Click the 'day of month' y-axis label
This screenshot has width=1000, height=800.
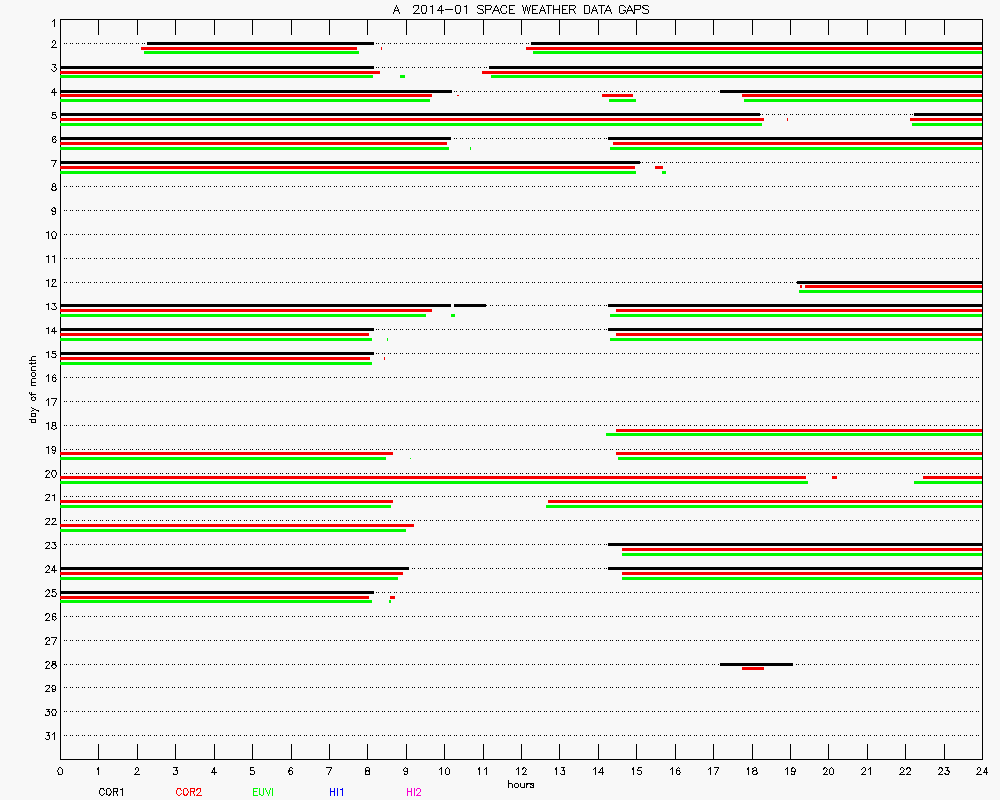click(x=34, y=389)
